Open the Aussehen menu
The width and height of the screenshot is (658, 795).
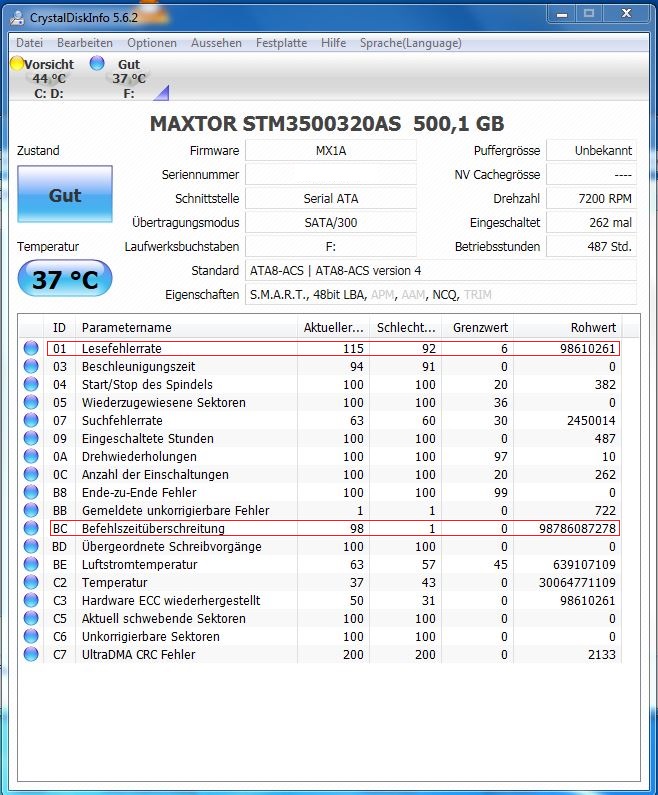(216, 43)
